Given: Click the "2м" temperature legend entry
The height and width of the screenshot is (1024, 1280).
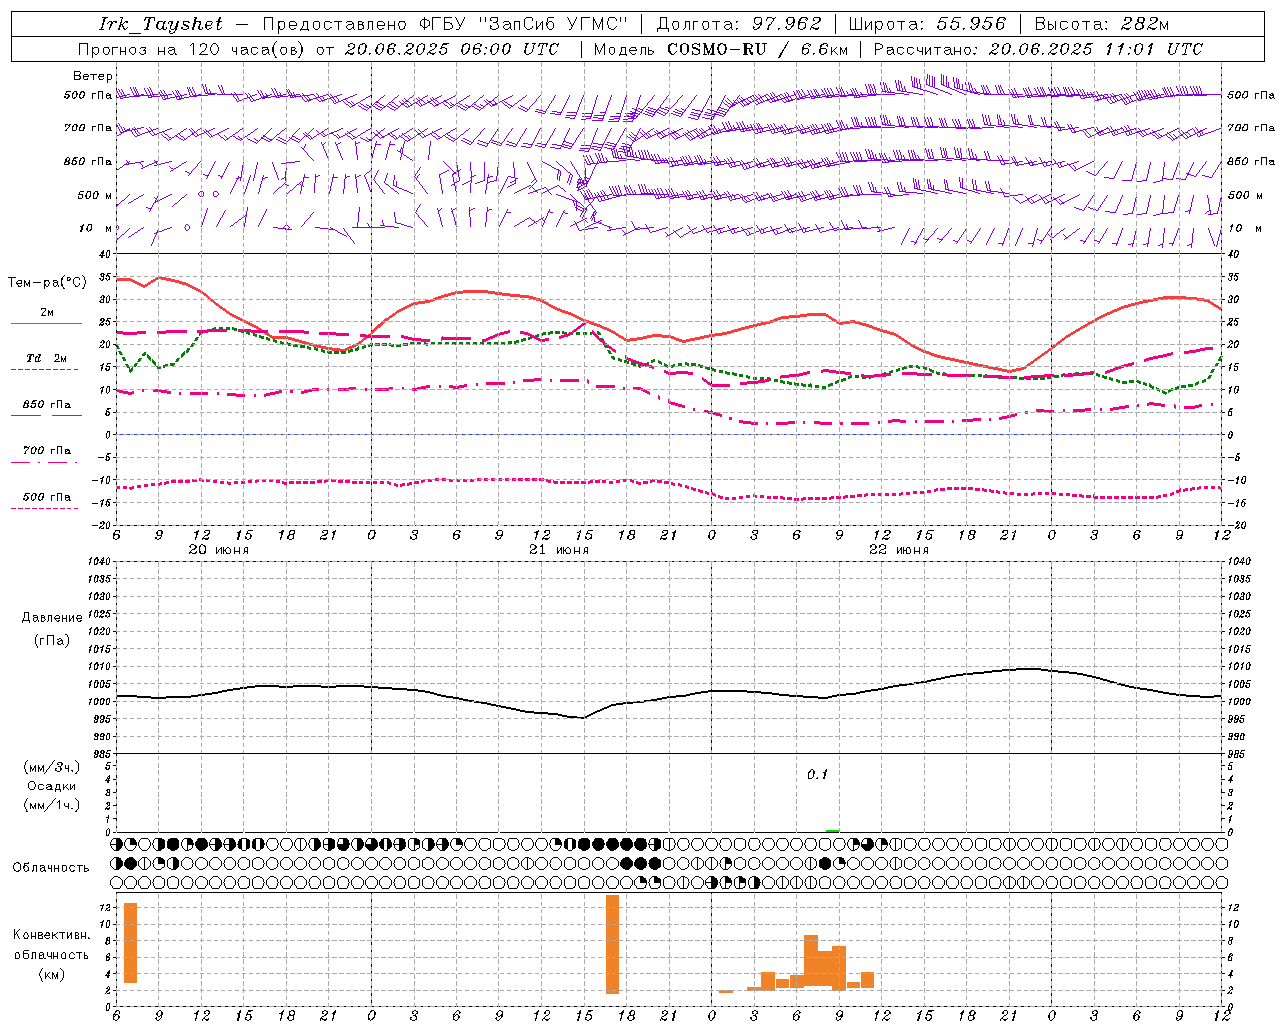Looking at the screenshot, I should pyautogui.click(x=47, y=312).
